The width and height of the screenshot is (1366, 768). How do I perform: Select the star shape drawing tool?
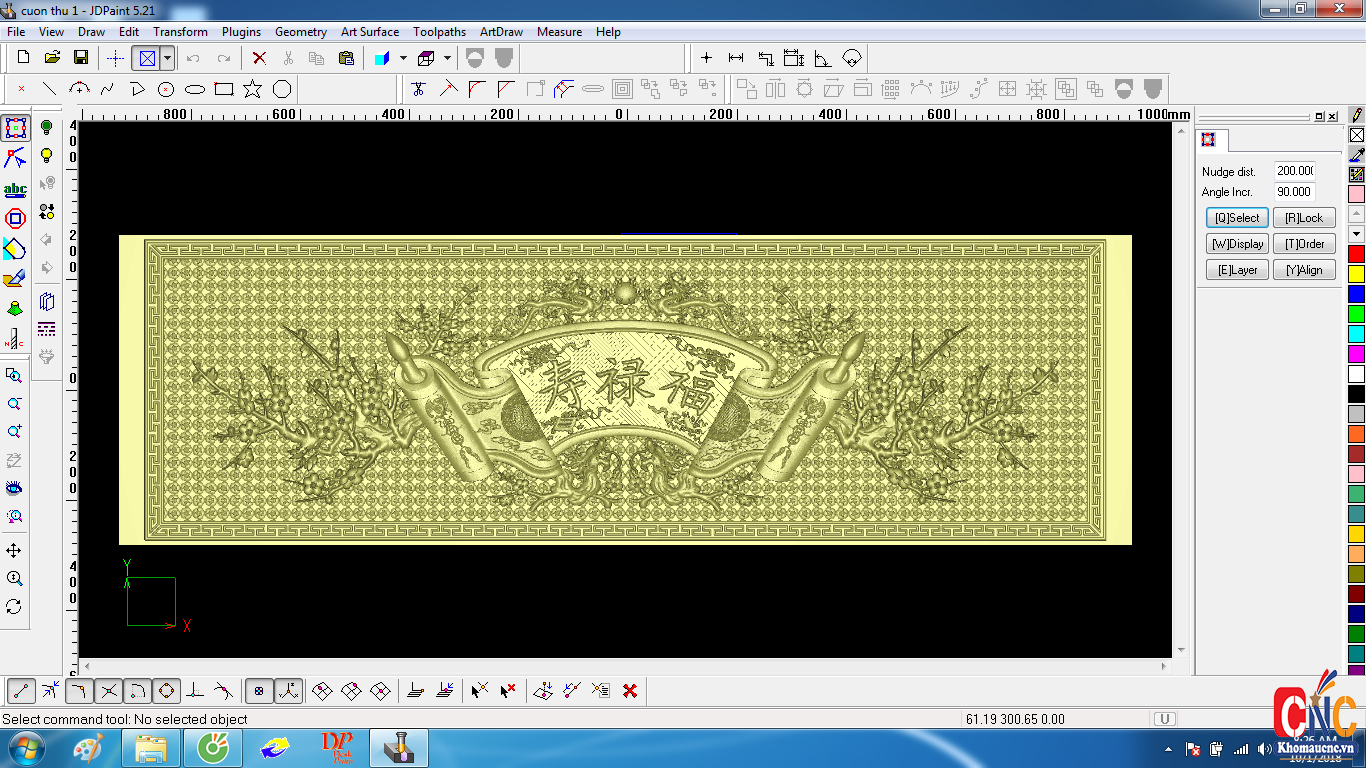[252, 89]
